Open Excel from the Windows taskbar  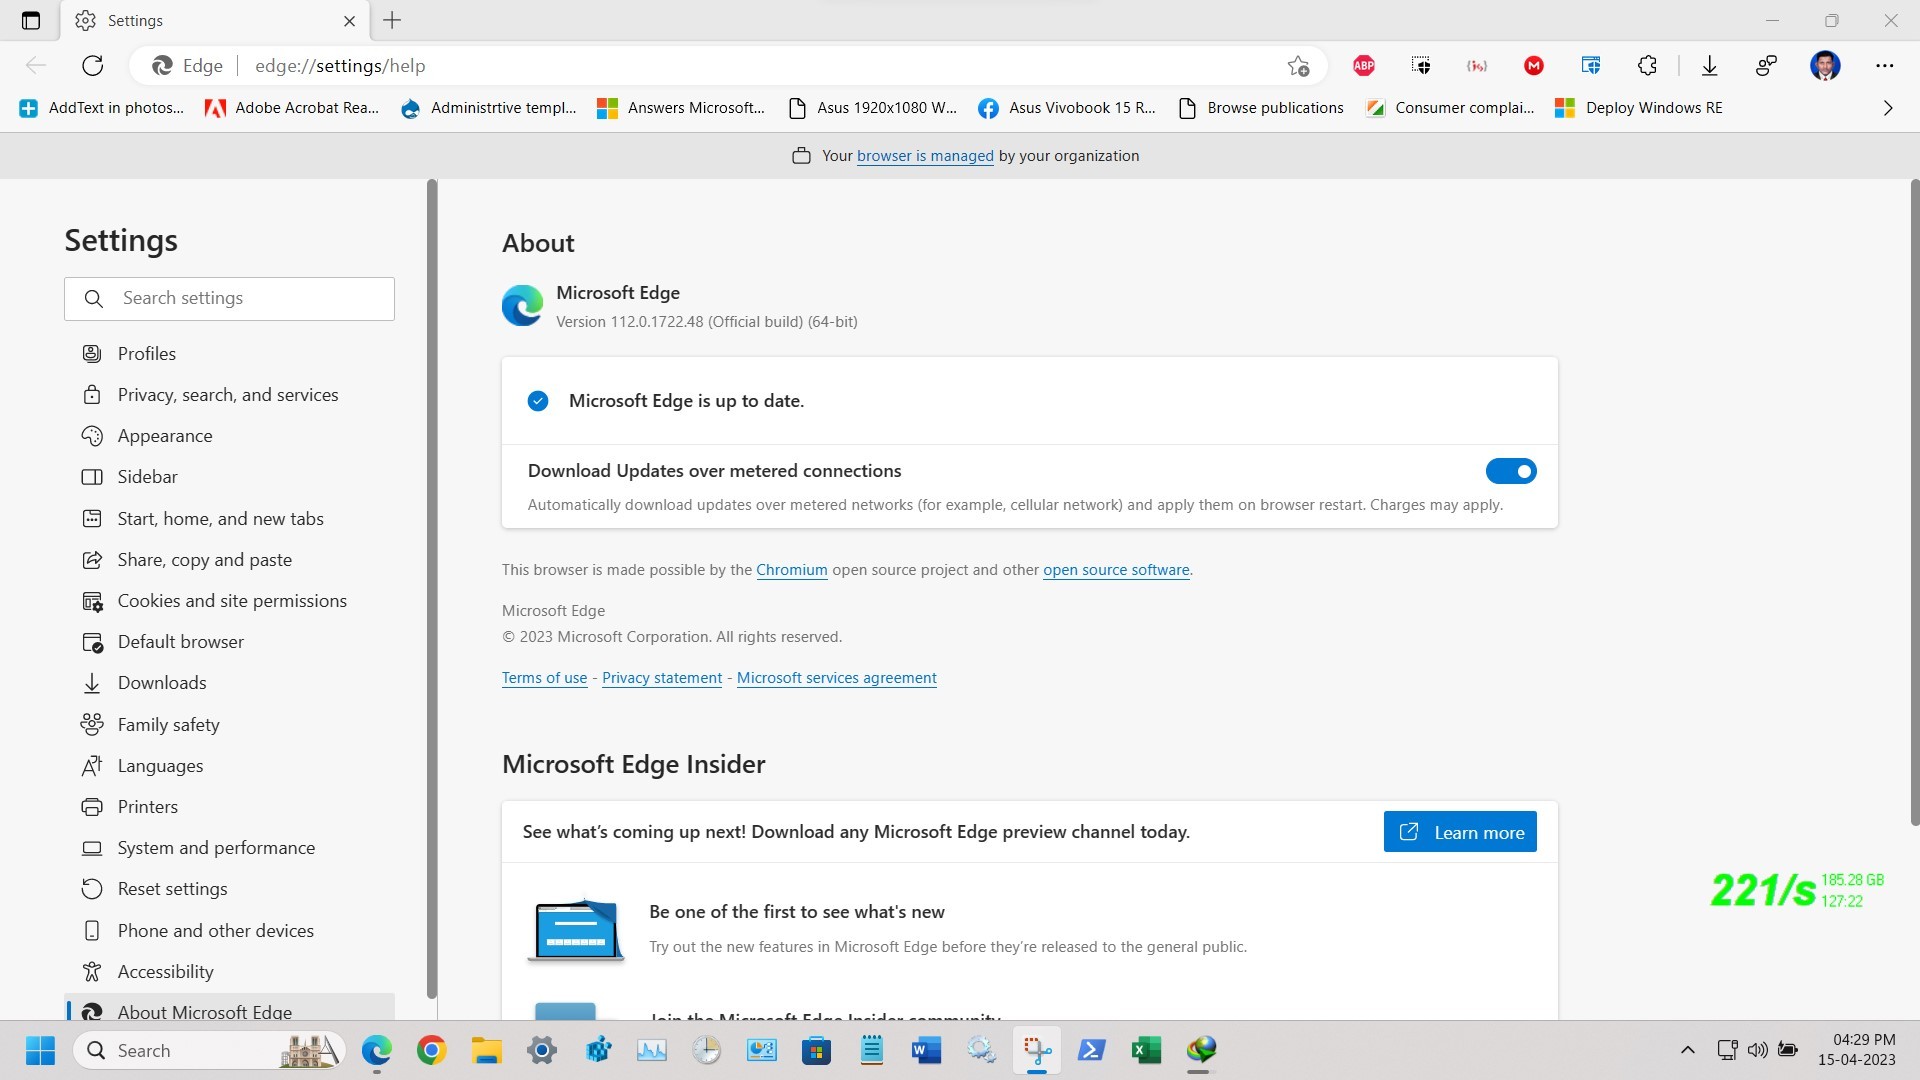[x=1146, y=1050]
